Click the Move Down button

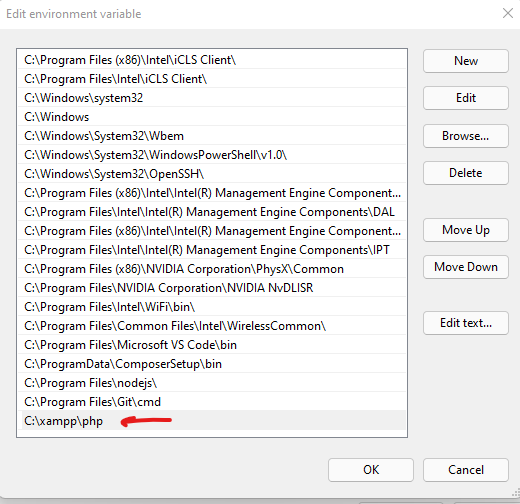(466, 267)
